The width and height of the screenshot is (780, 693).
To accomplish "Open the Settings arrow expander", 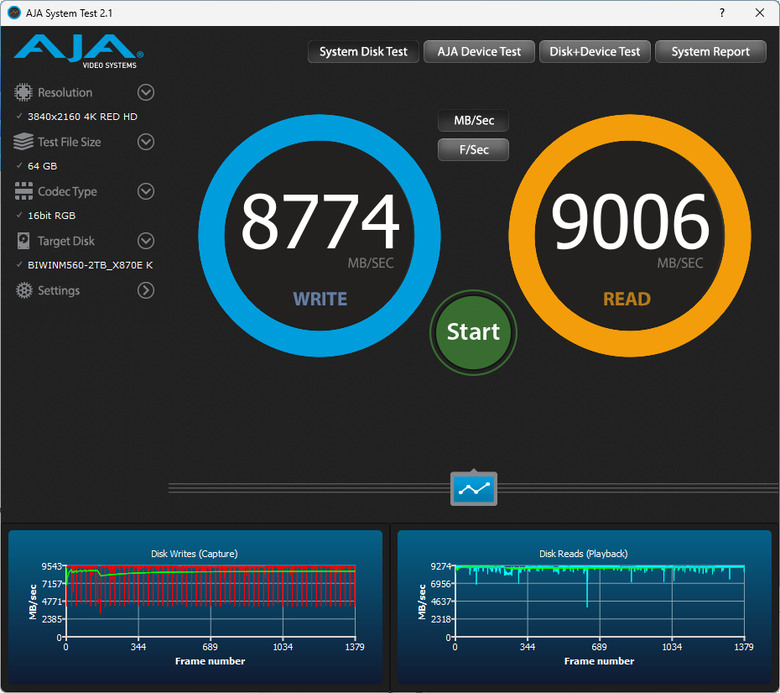I will (146, 290).
